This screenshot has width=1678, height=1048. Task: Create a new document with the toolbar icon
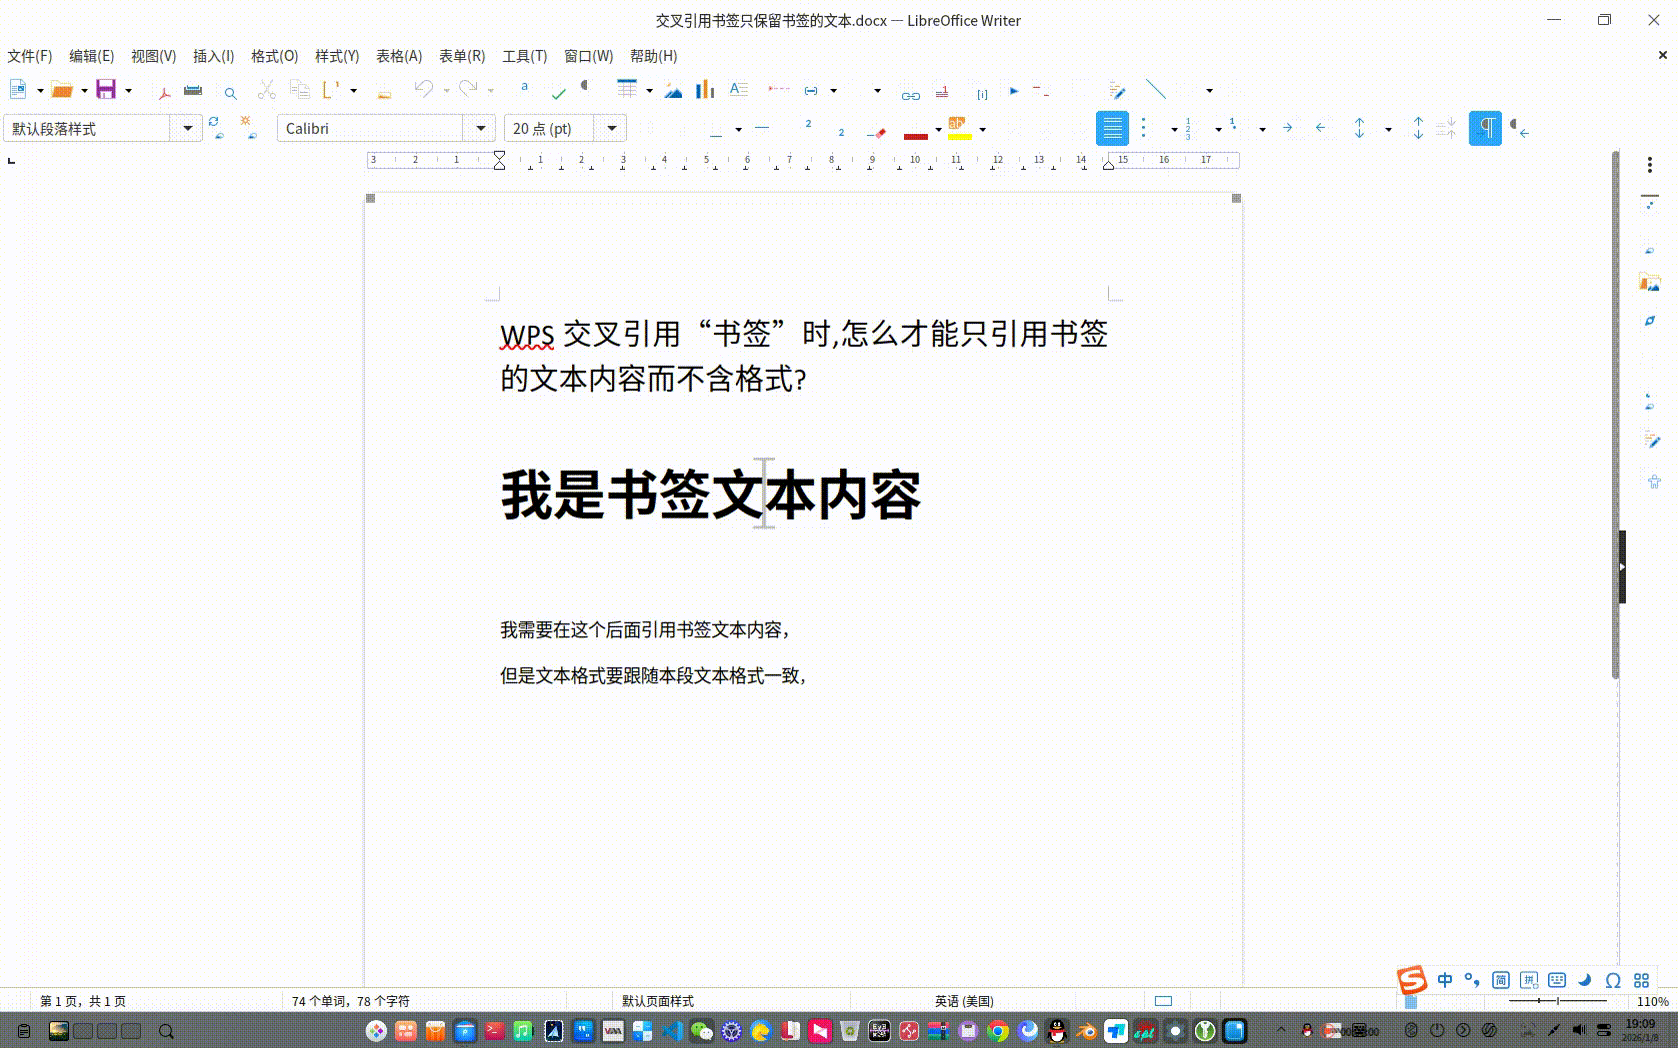(18, 90)
